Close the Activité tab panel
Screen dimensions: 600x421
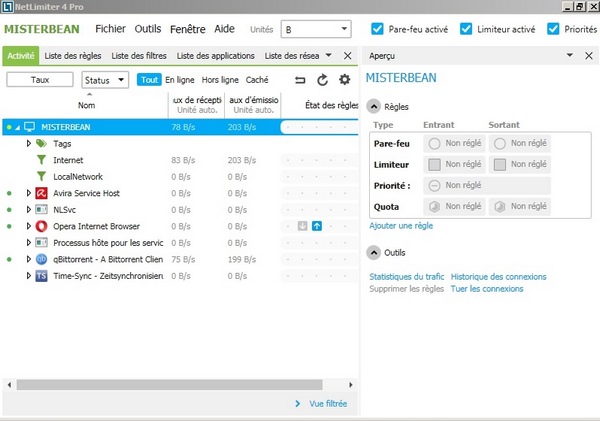pyautogui.click(x=347, y=56)
